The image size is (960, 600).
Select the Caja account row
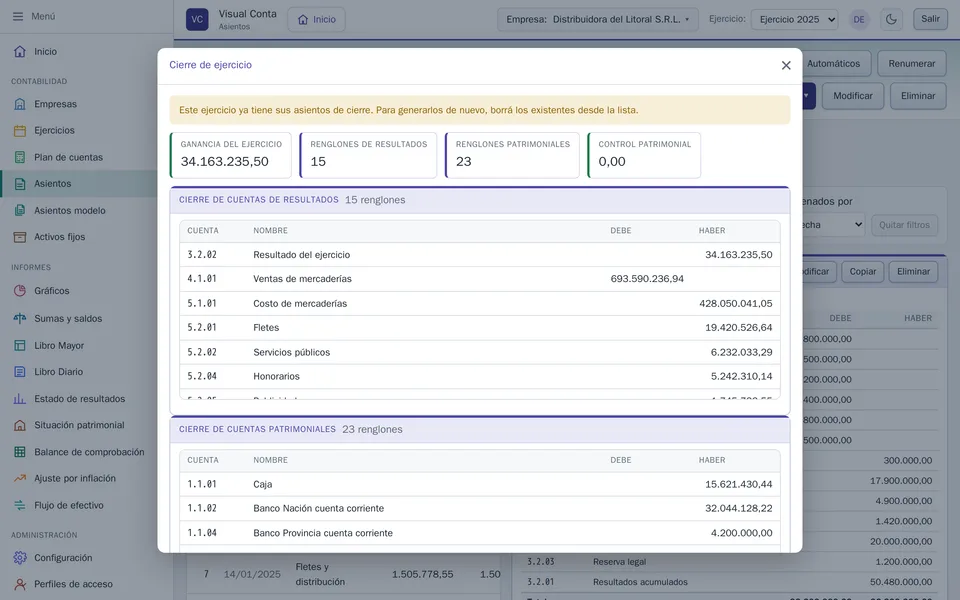479,484
